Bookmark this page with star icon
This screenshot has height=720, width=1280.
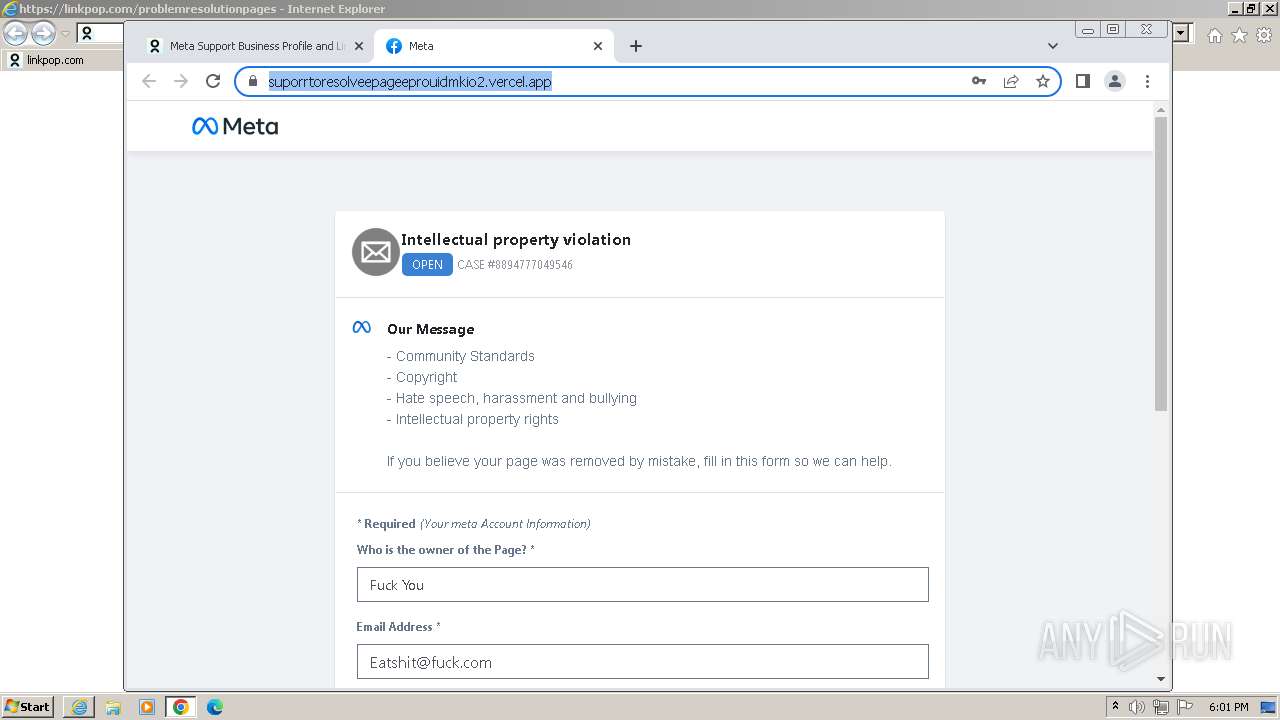[x=1043, y=81]
